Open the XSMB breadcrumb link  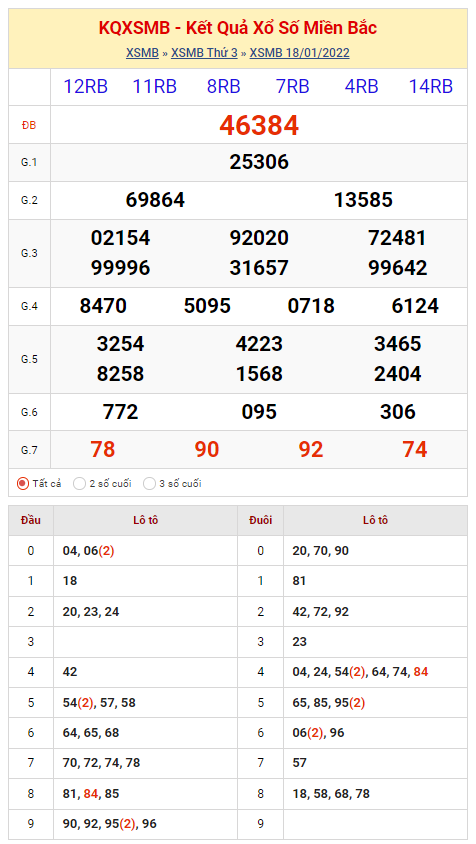point(142,53)
